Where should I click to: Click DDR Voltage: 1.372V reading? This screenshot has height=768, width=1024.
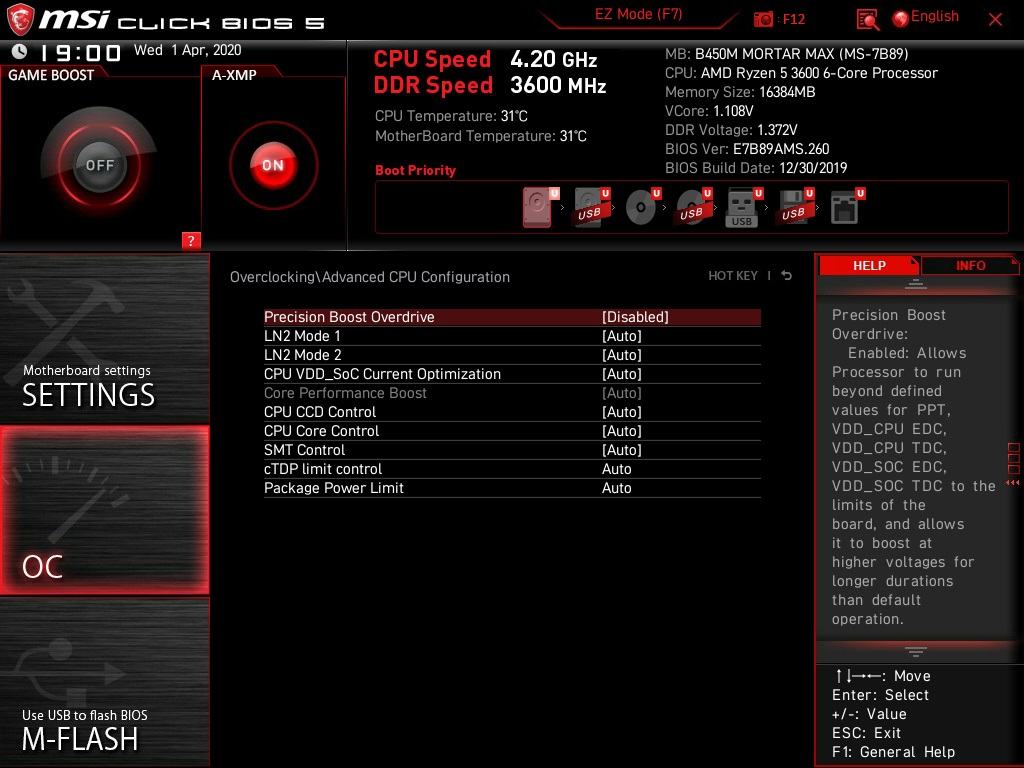[x=731, y=130]
